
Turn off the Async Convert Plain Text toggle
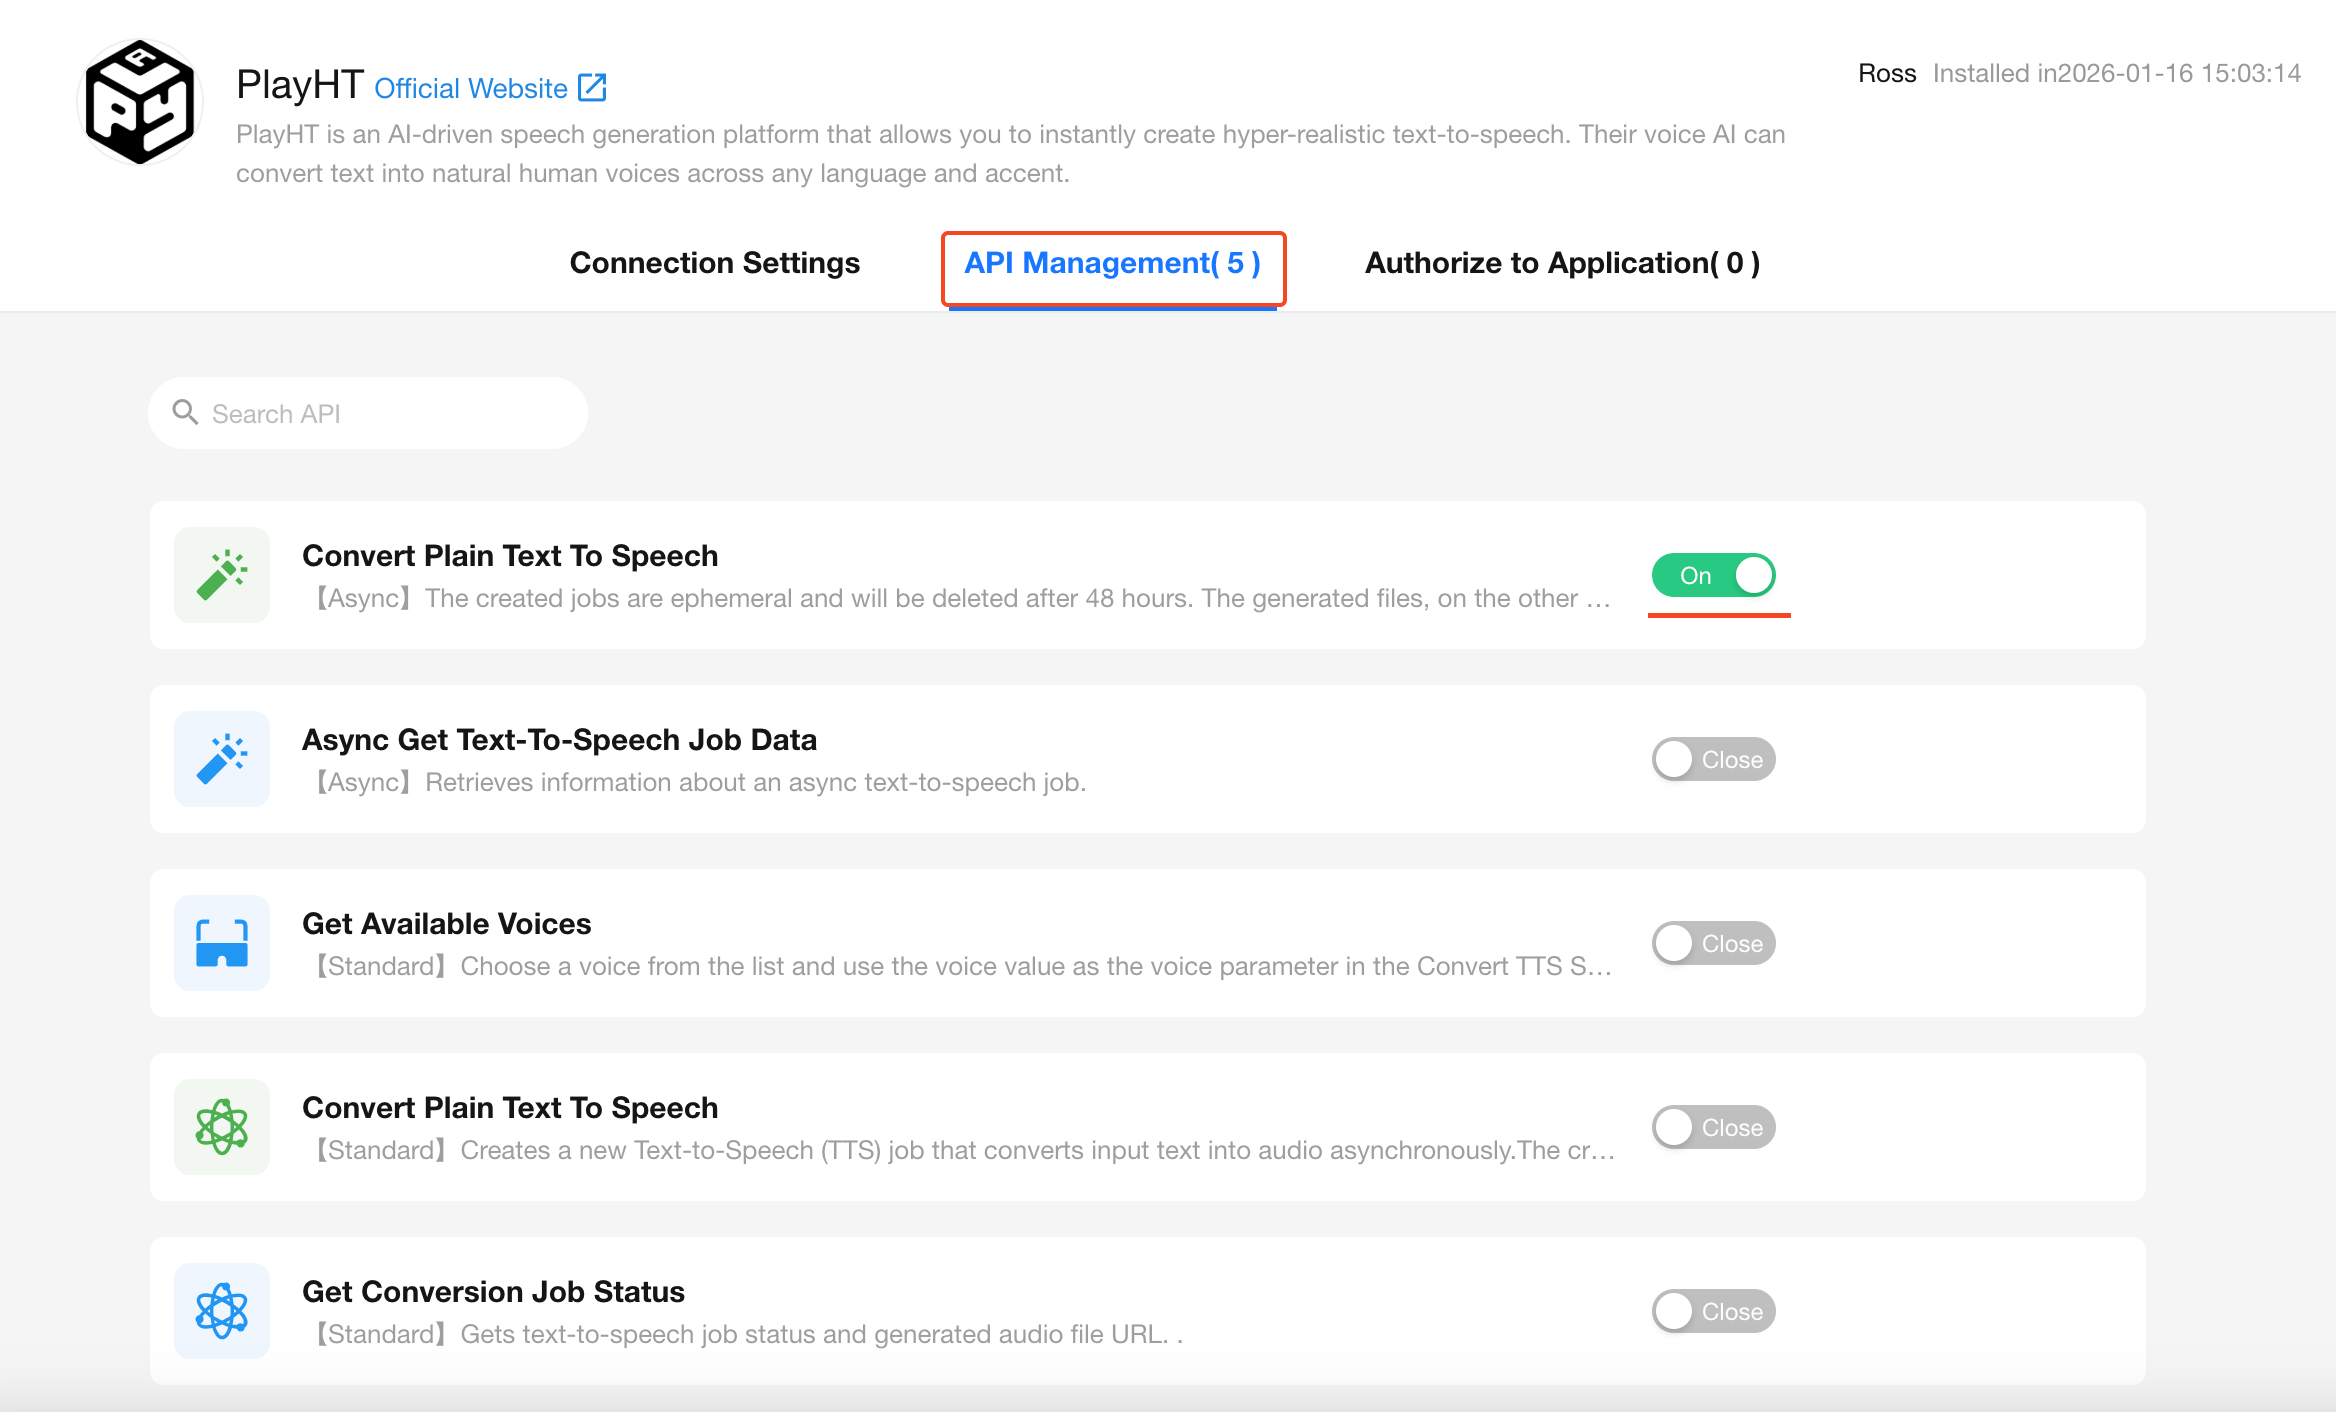tap(1713, 575)
